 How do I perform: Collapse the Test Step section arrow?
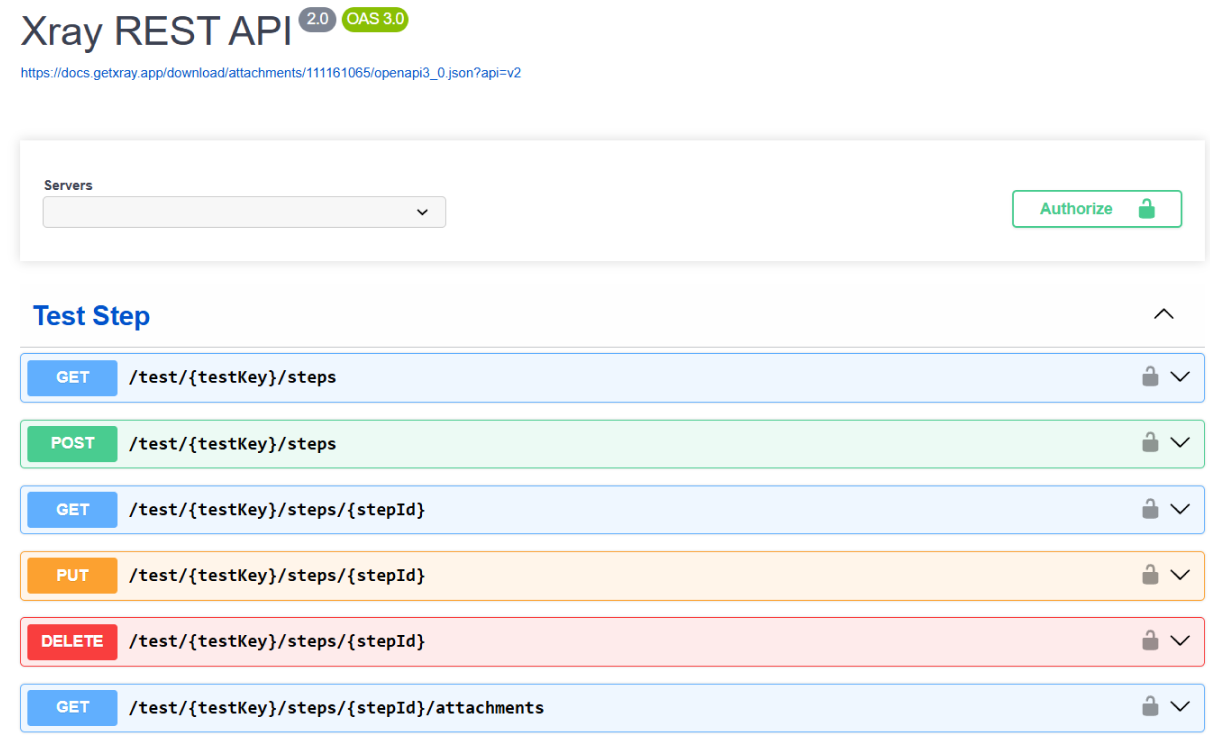(x=1163, y=314)
